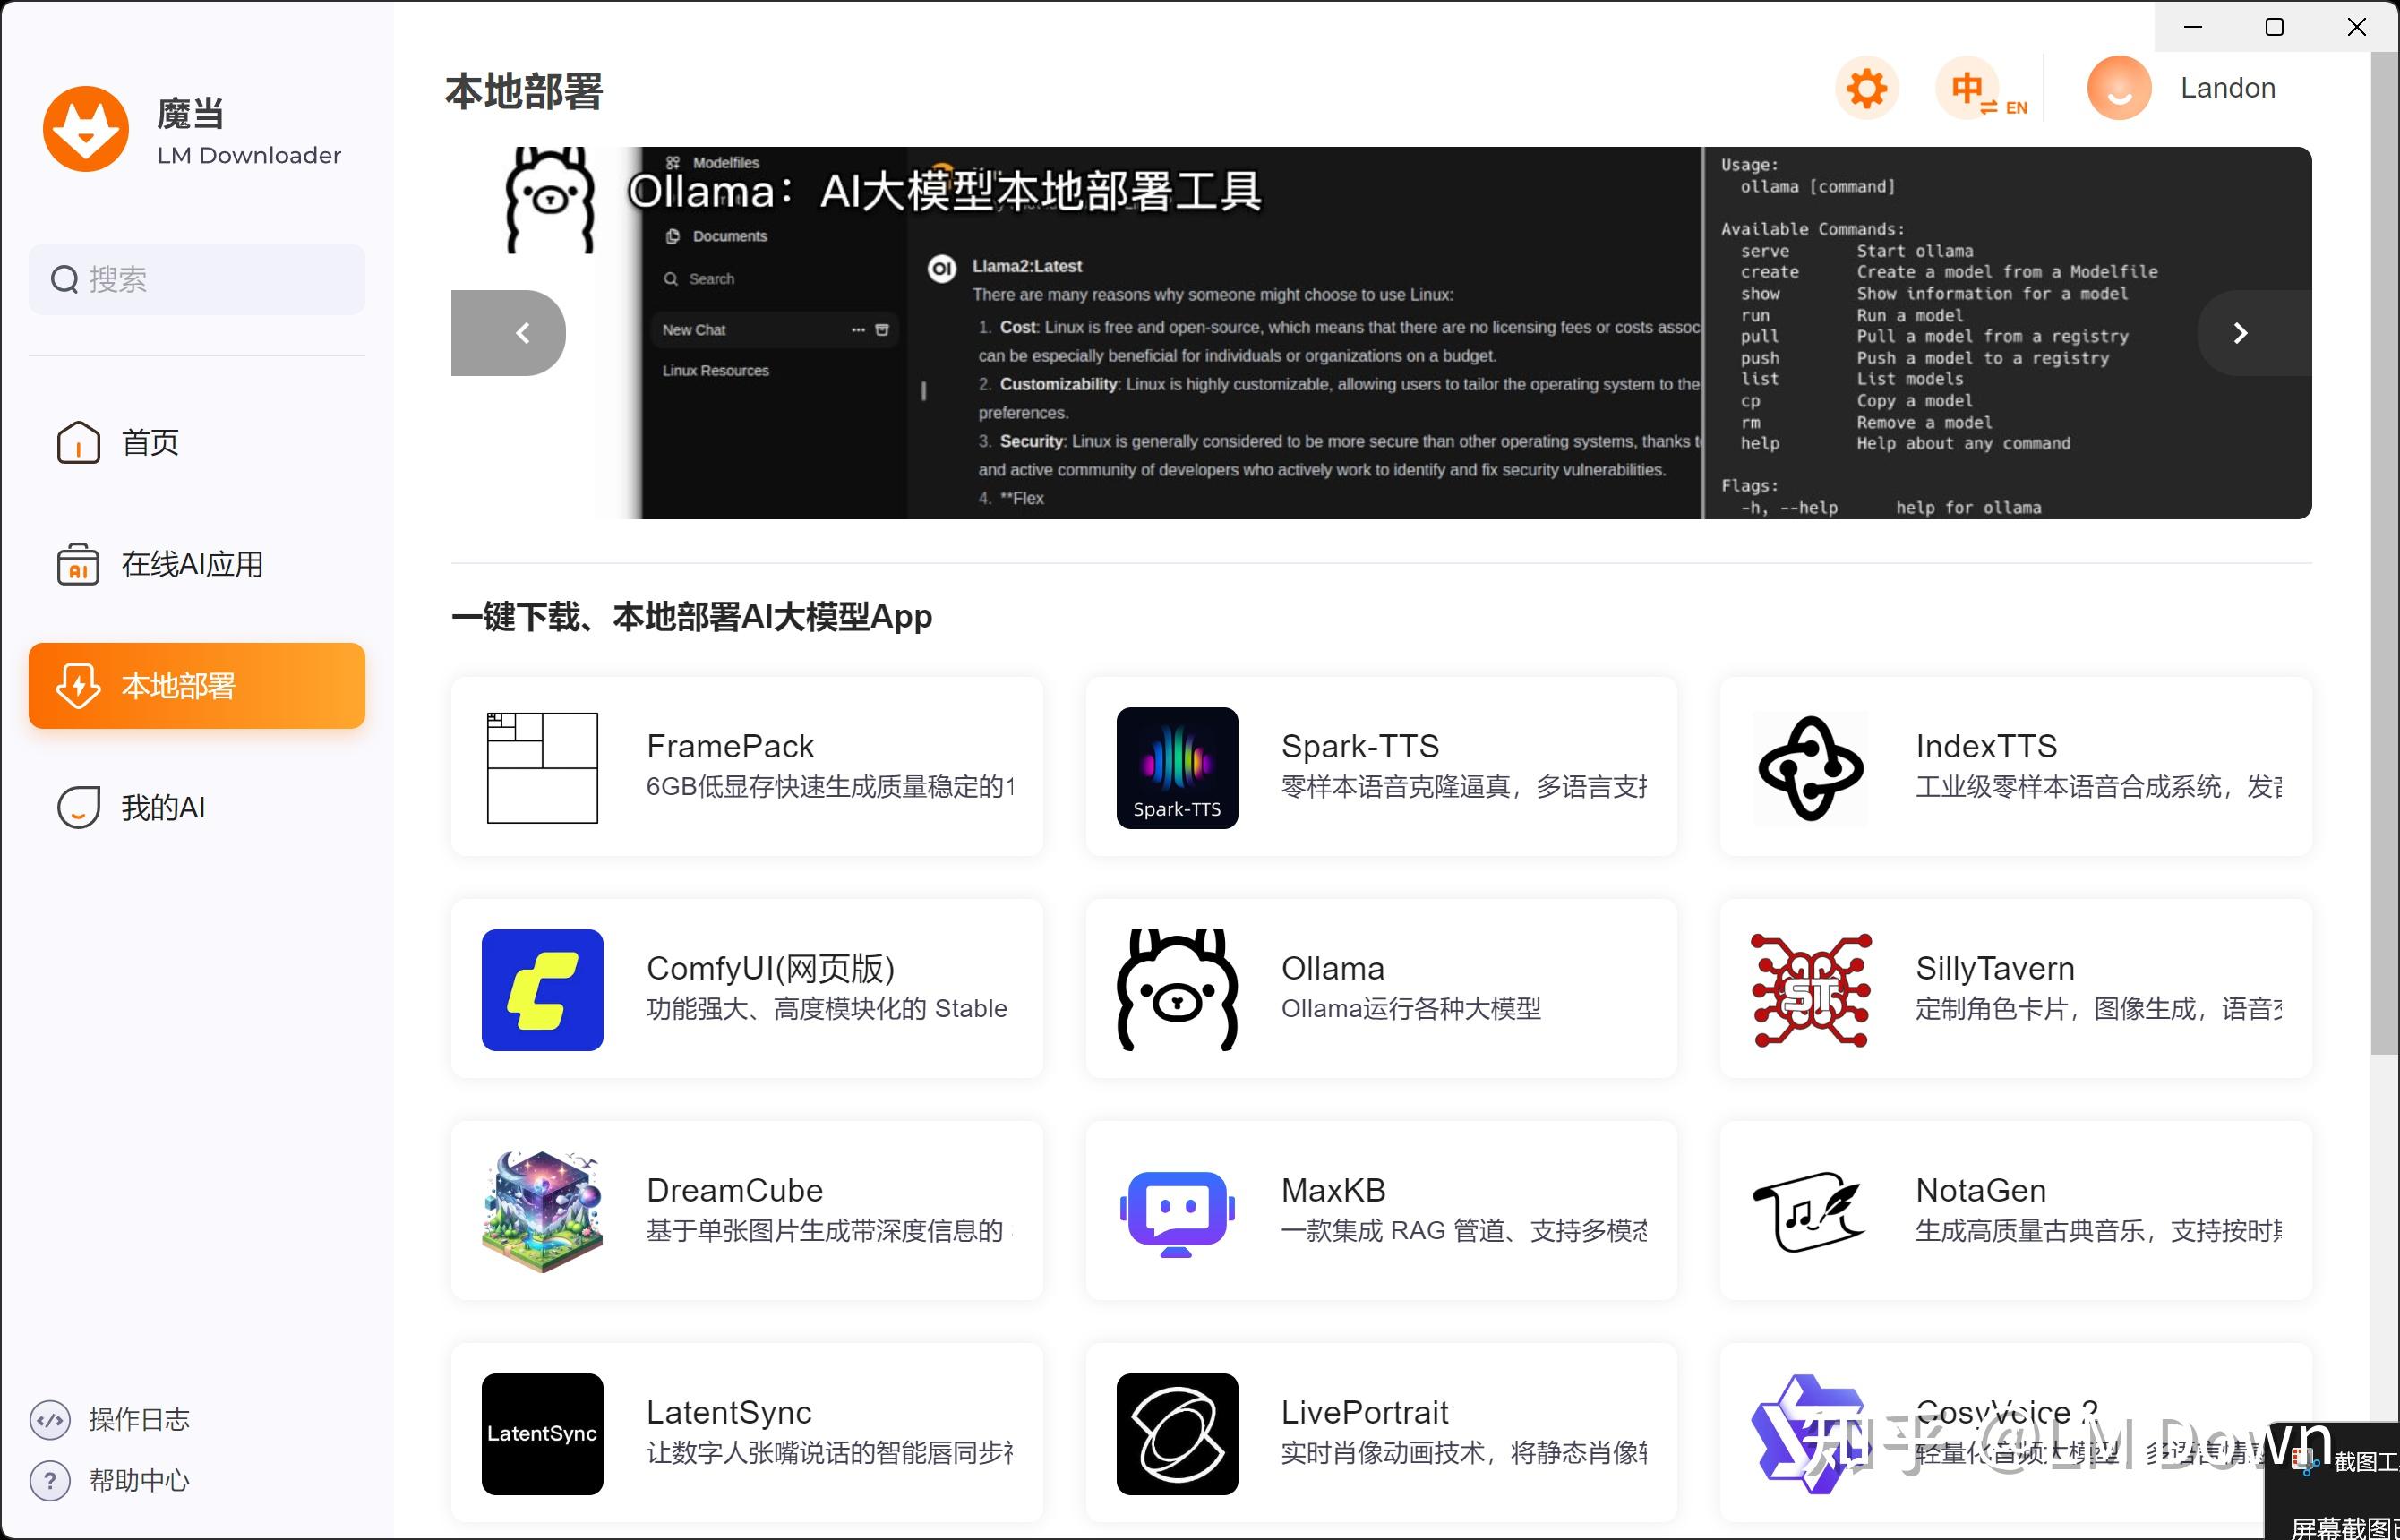Image resolution: width=2400 pixels, height=1540 pixels.
Task: Select the 本地部署 sidebar icon
Action: (79, 685)
